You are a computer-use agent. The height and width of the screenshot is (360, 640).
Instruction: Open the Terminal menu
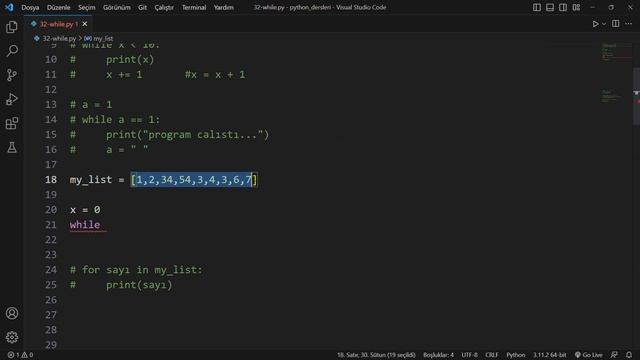[194, 7]
